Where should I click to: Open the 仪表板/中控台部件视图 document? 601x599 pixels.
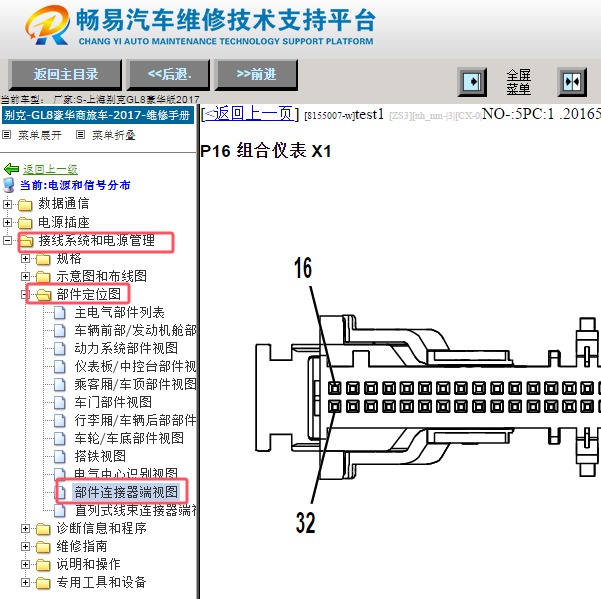coord(136,366)
